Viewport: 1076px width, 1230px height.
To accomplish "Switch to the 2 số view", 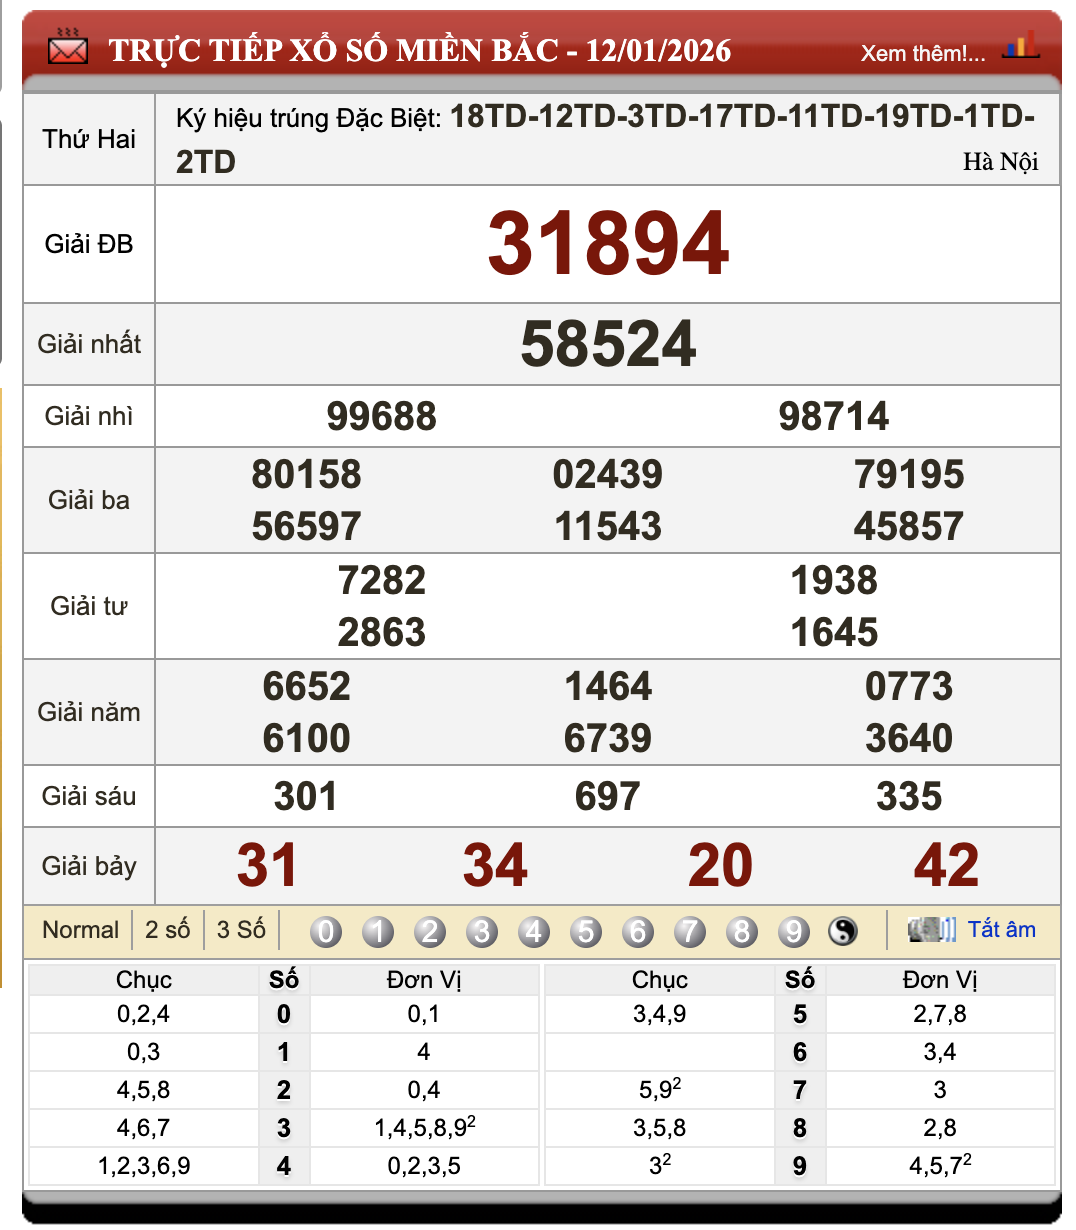I will click(x=167, y=930).
